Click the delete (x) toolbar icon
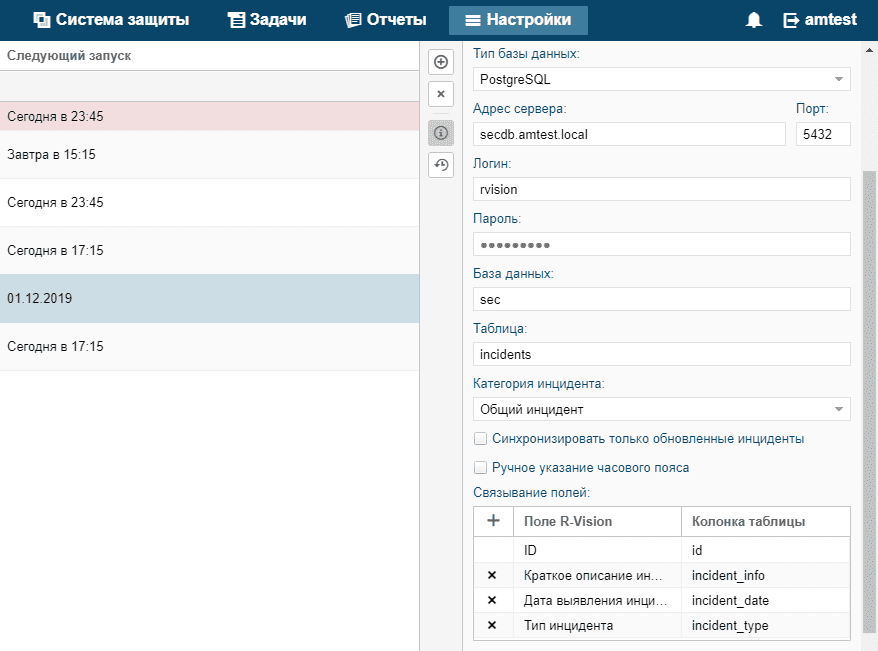The image size is (878, 651). [441, 94]
